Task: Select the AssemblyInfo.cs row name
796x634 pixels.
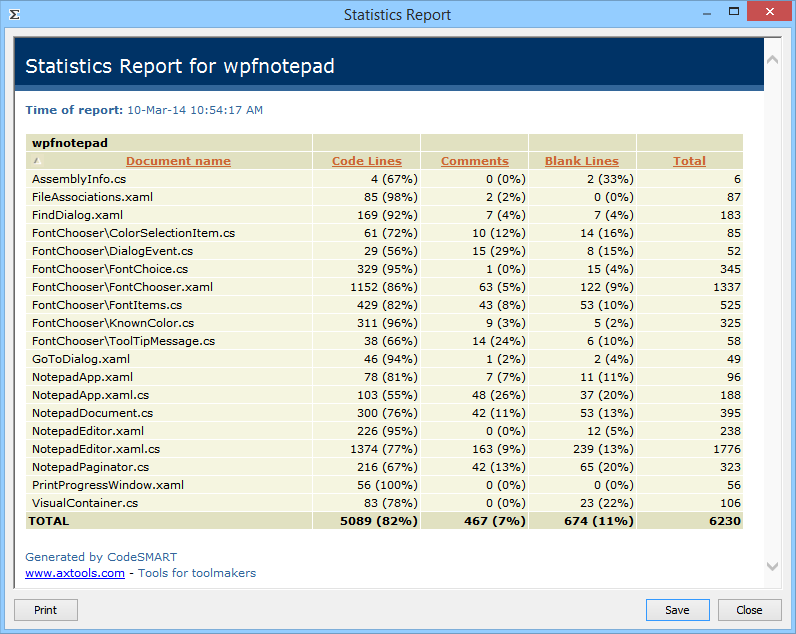Action: point(79,179)
